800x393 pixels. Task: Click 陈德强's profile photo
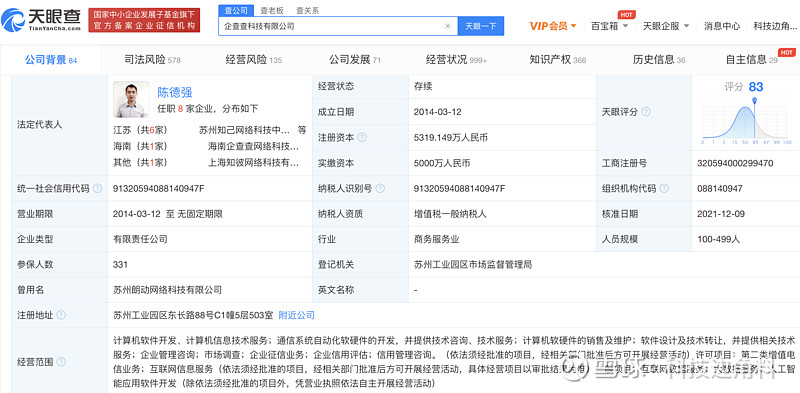[x=131, y=99]
